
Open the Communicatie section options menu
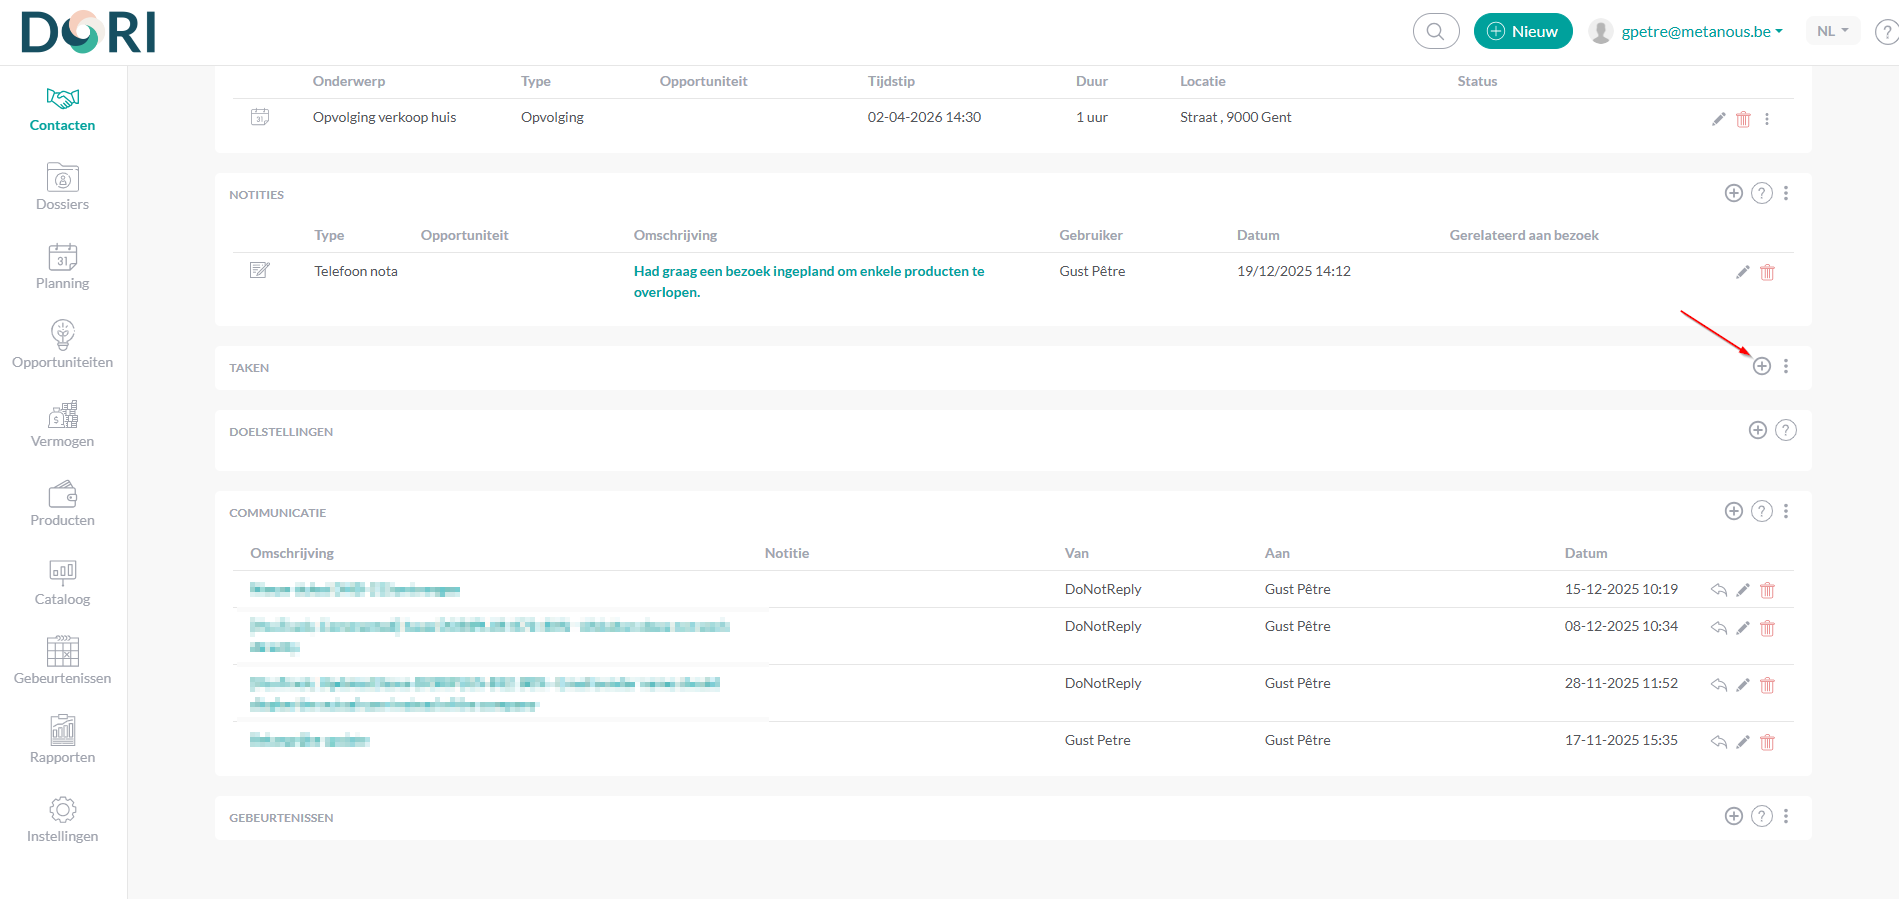point(1786,511)
